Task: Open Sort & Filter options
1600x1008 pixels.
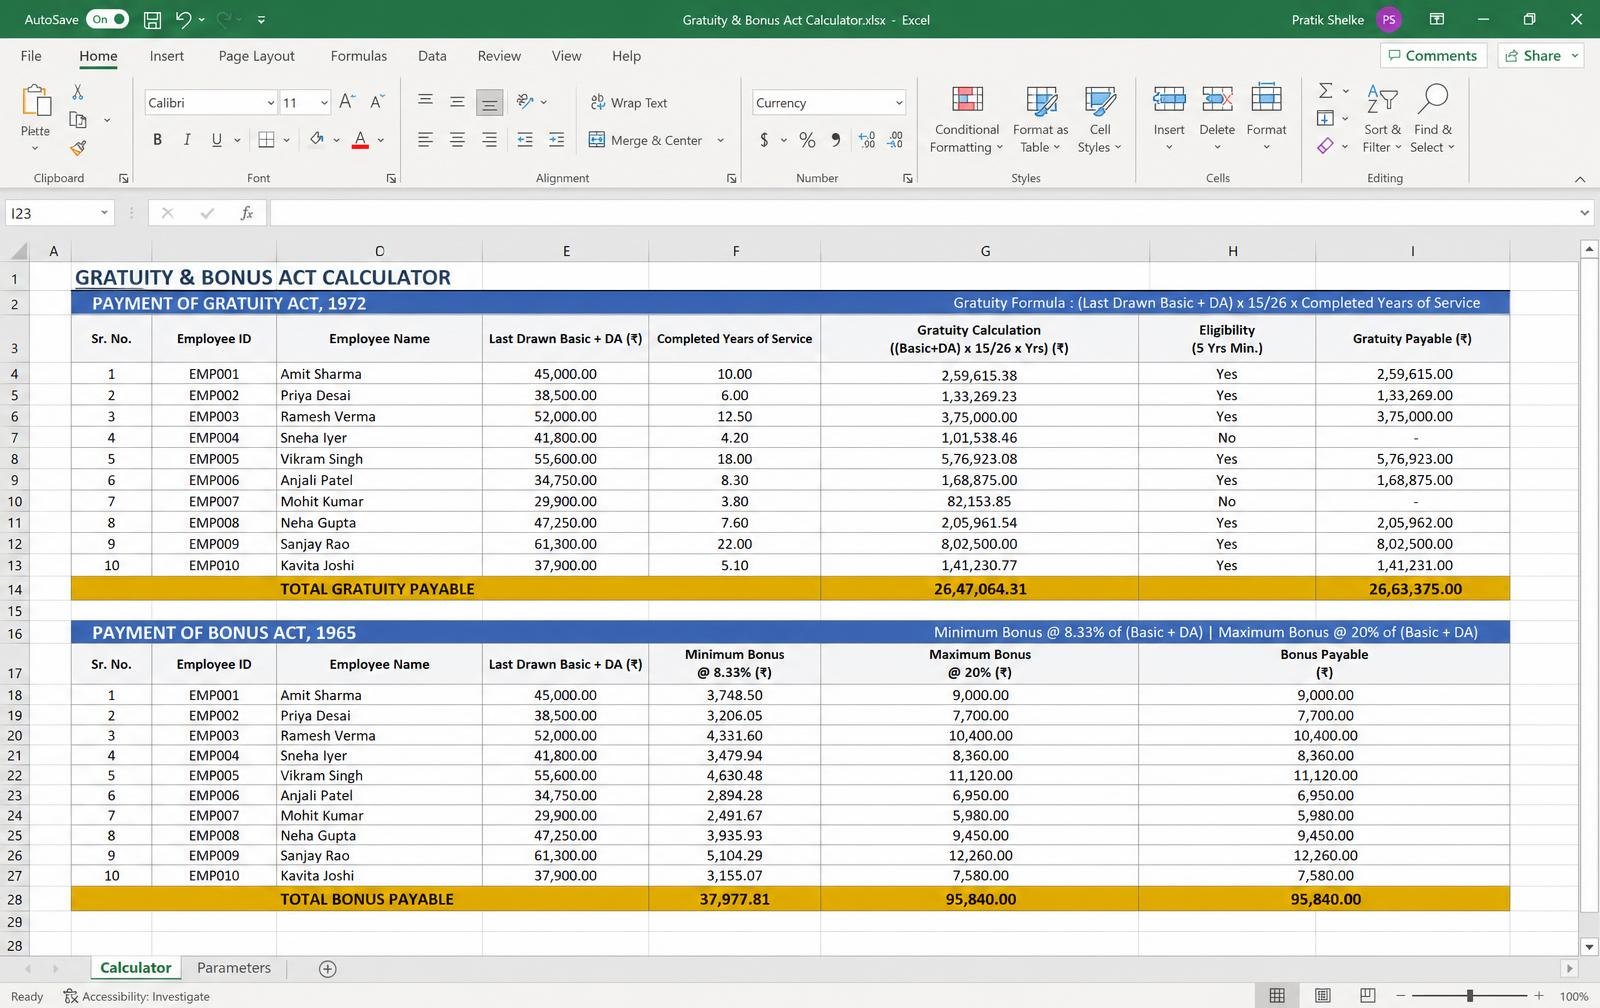Action: [1382, 118]
